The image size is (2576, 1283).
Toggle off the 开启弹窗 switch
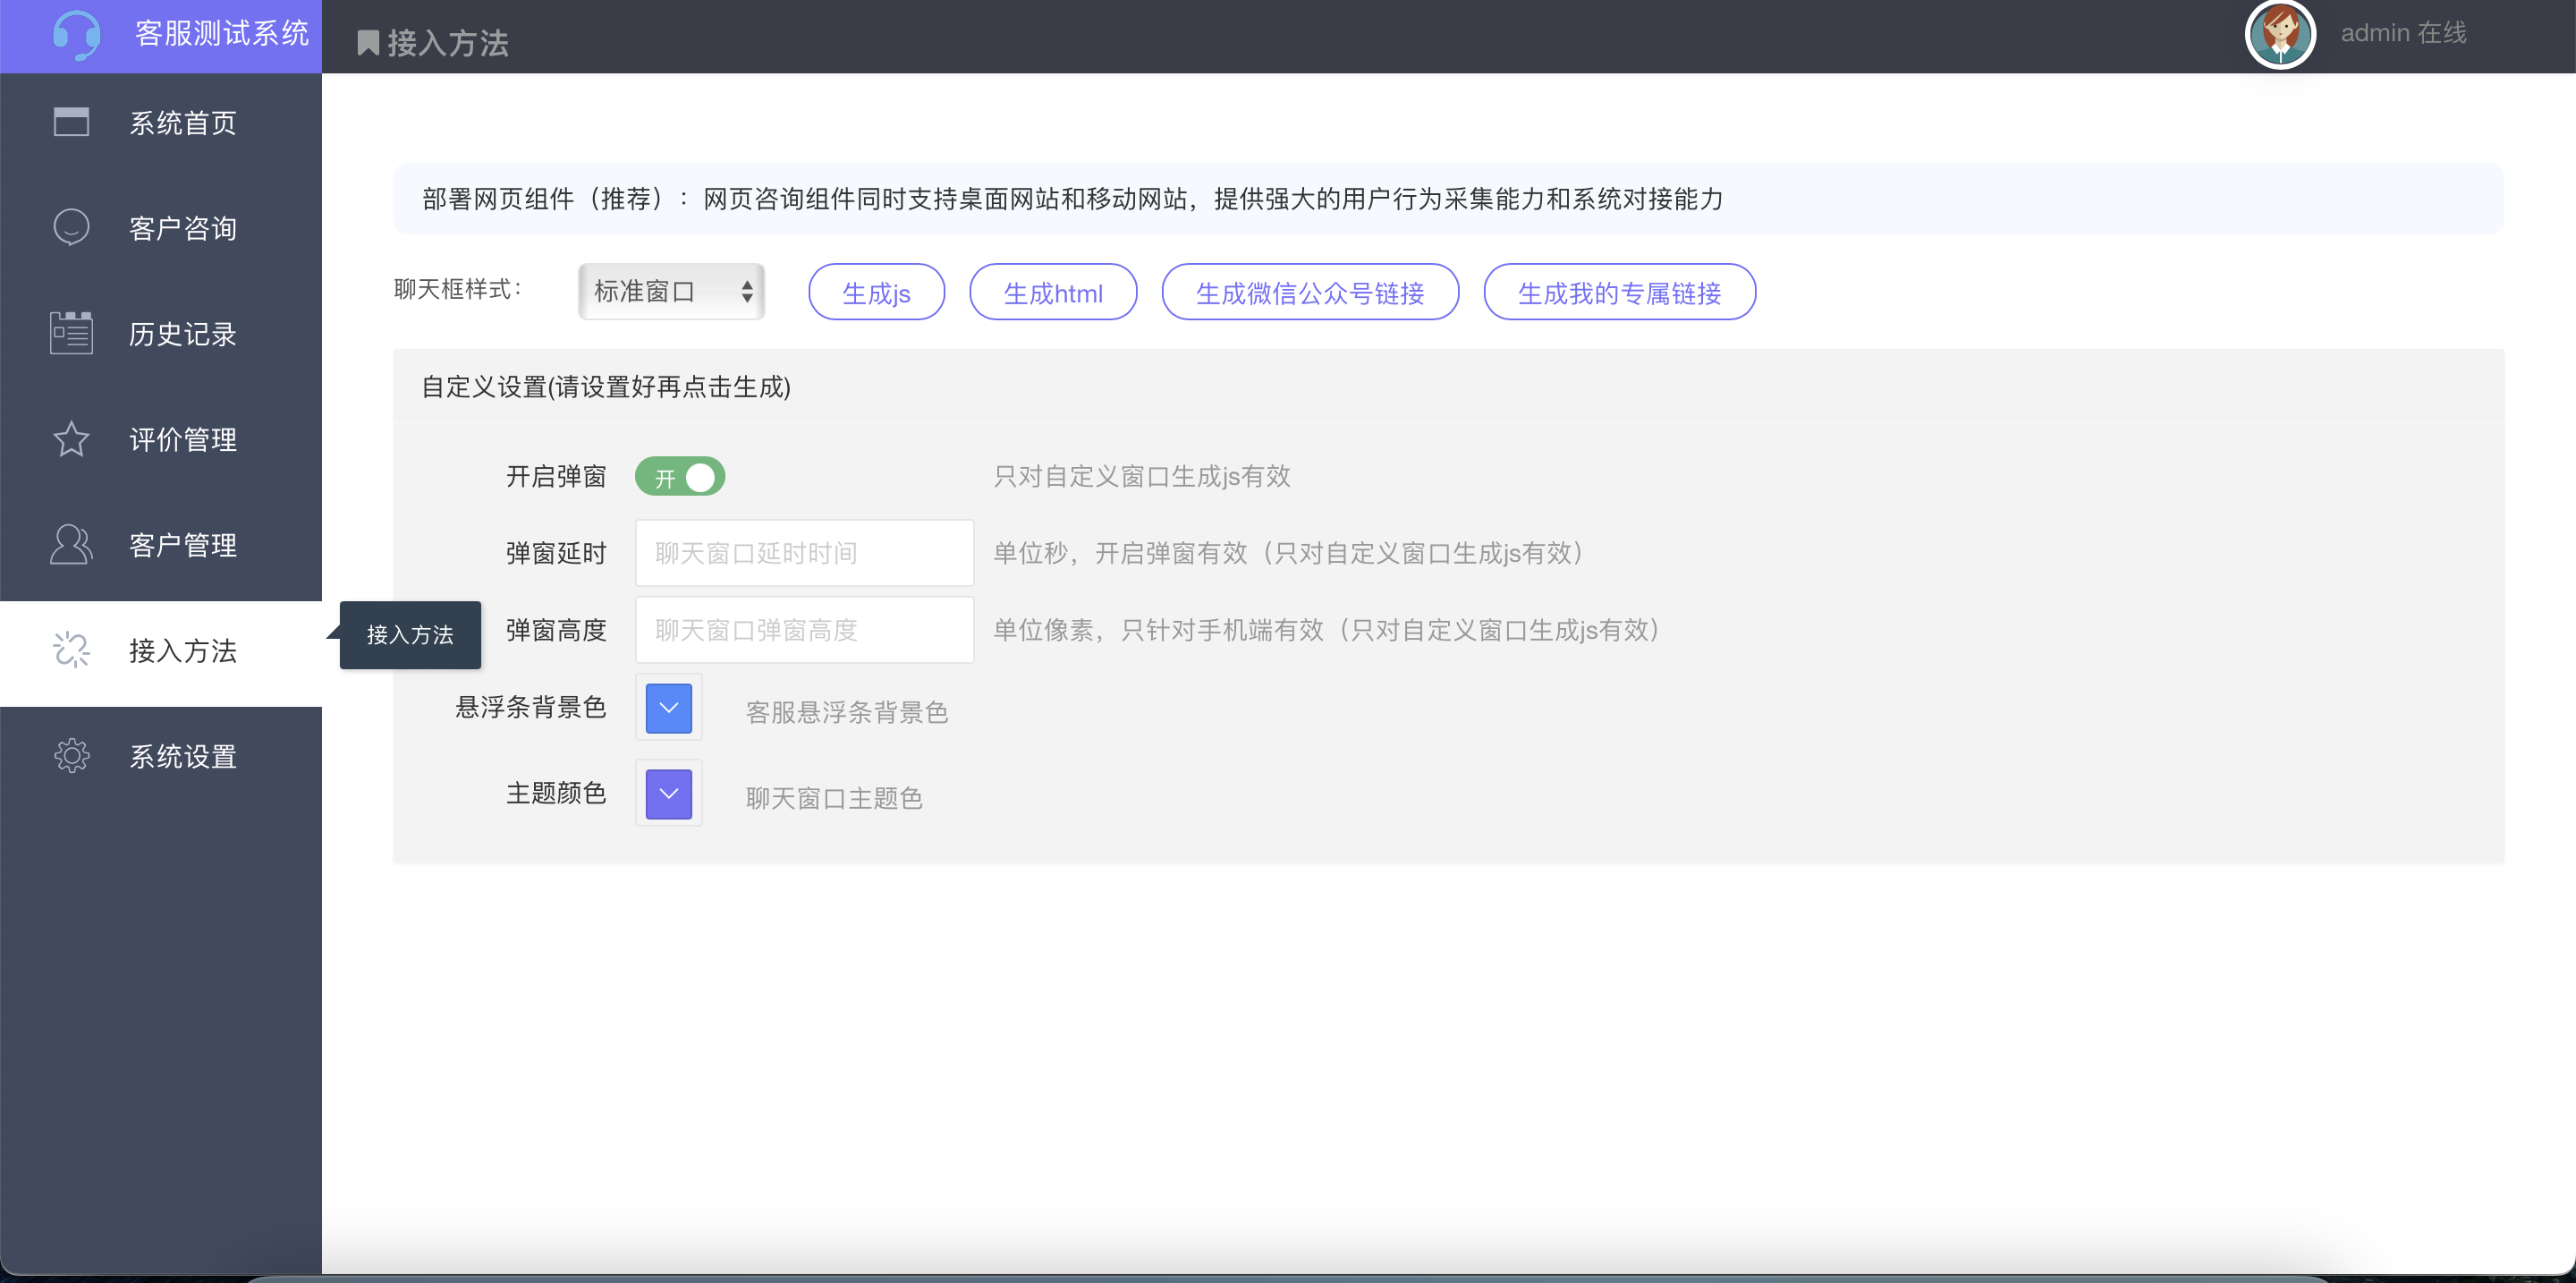(x=680, y=477)
